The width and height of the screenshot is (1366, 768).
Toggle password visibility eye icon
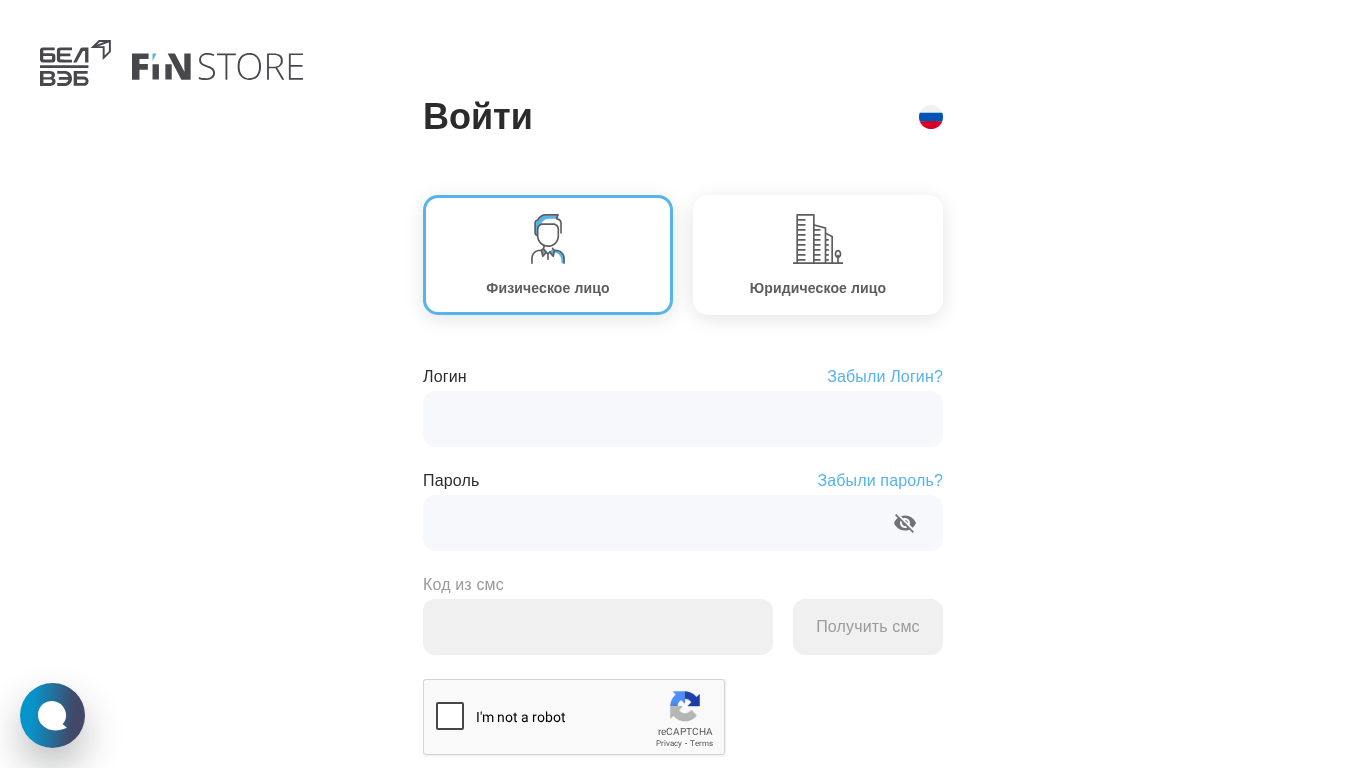[x=905, y=523]
